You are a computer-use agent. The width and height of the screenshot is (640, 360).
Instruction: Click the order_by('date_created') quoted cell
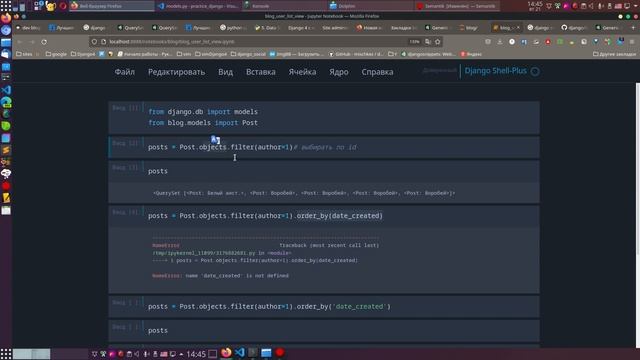324,307
